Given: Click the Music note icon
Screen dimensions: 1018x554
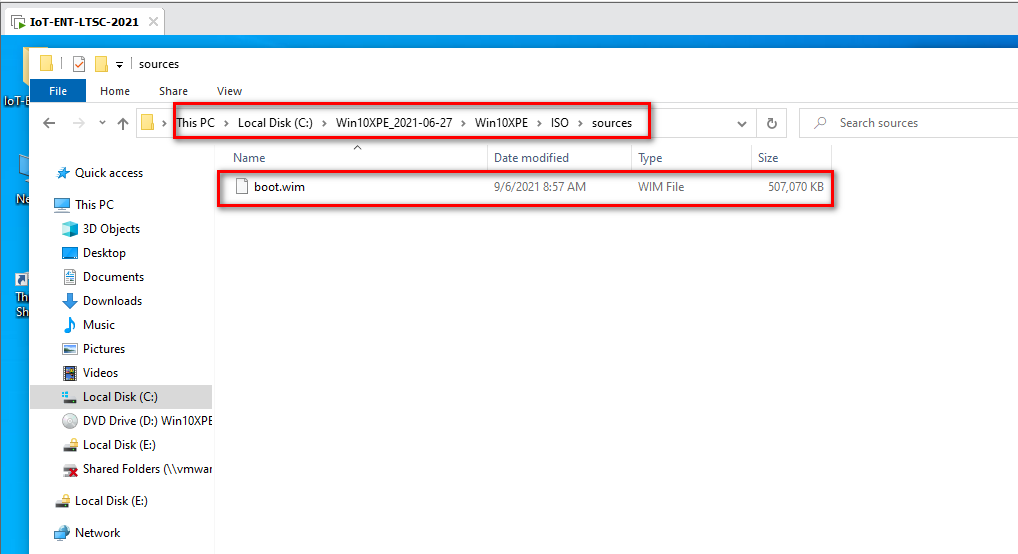Looking at the screenshot, I should click(x=69, y=325).
